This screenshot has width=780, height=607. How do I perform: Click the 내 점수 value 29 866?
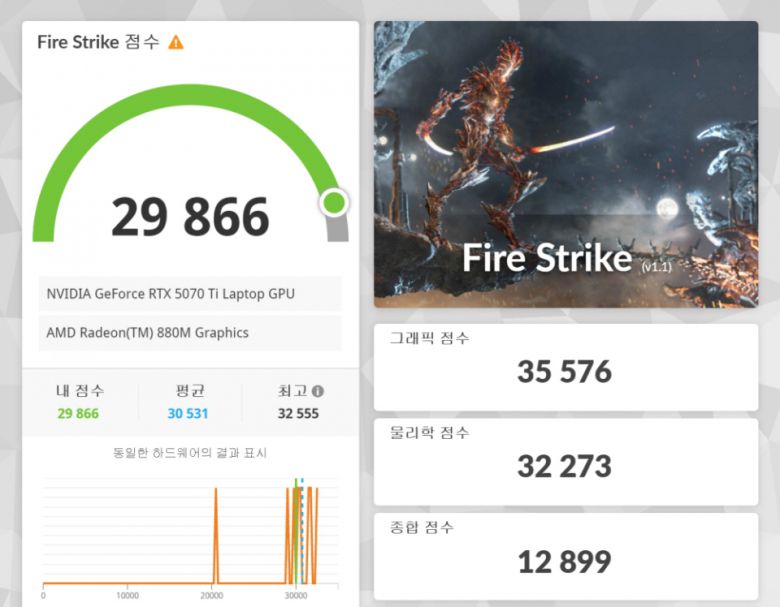pos(78,413)
